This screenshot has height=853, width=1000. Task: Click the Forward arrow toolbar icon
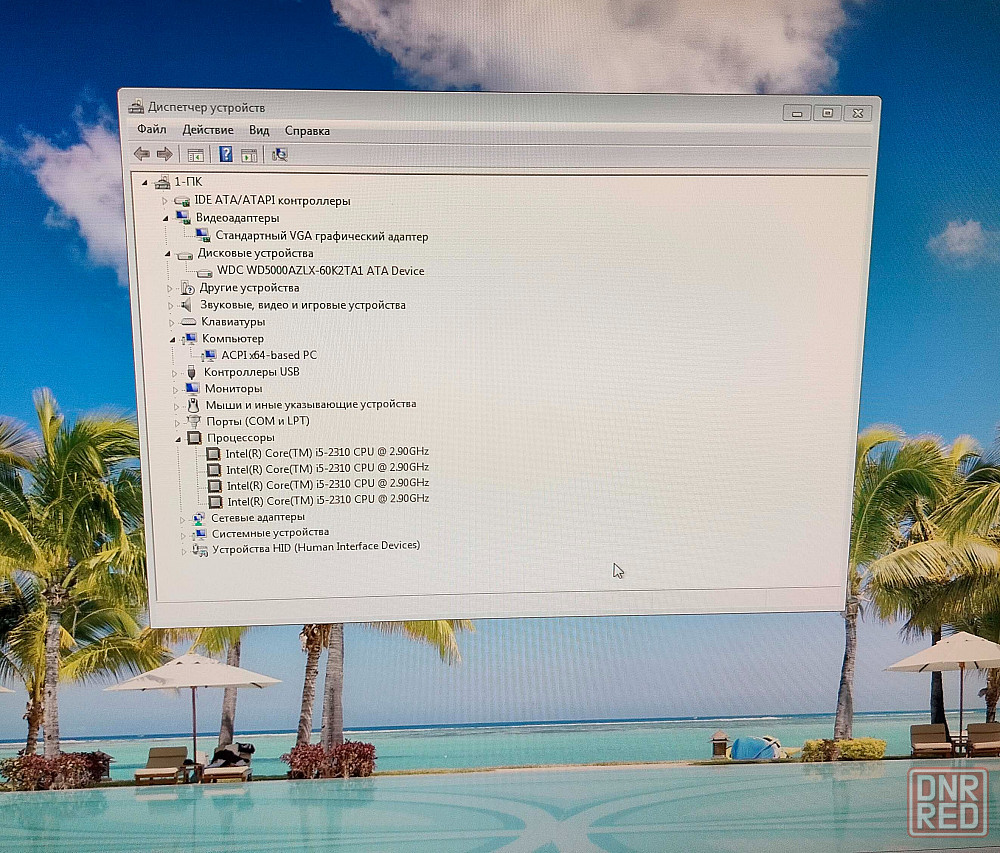tap(164, 154)
